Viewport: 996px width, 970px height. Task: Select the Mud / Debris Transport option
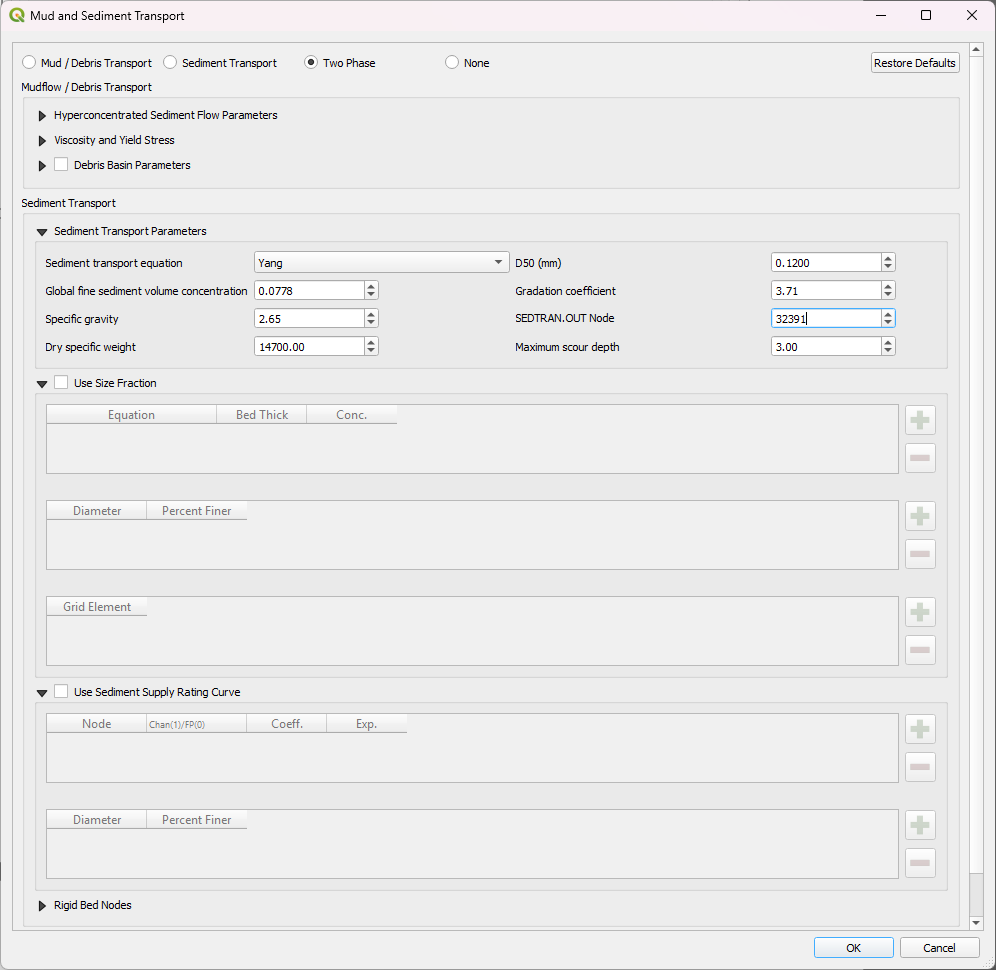click(29, 63)
